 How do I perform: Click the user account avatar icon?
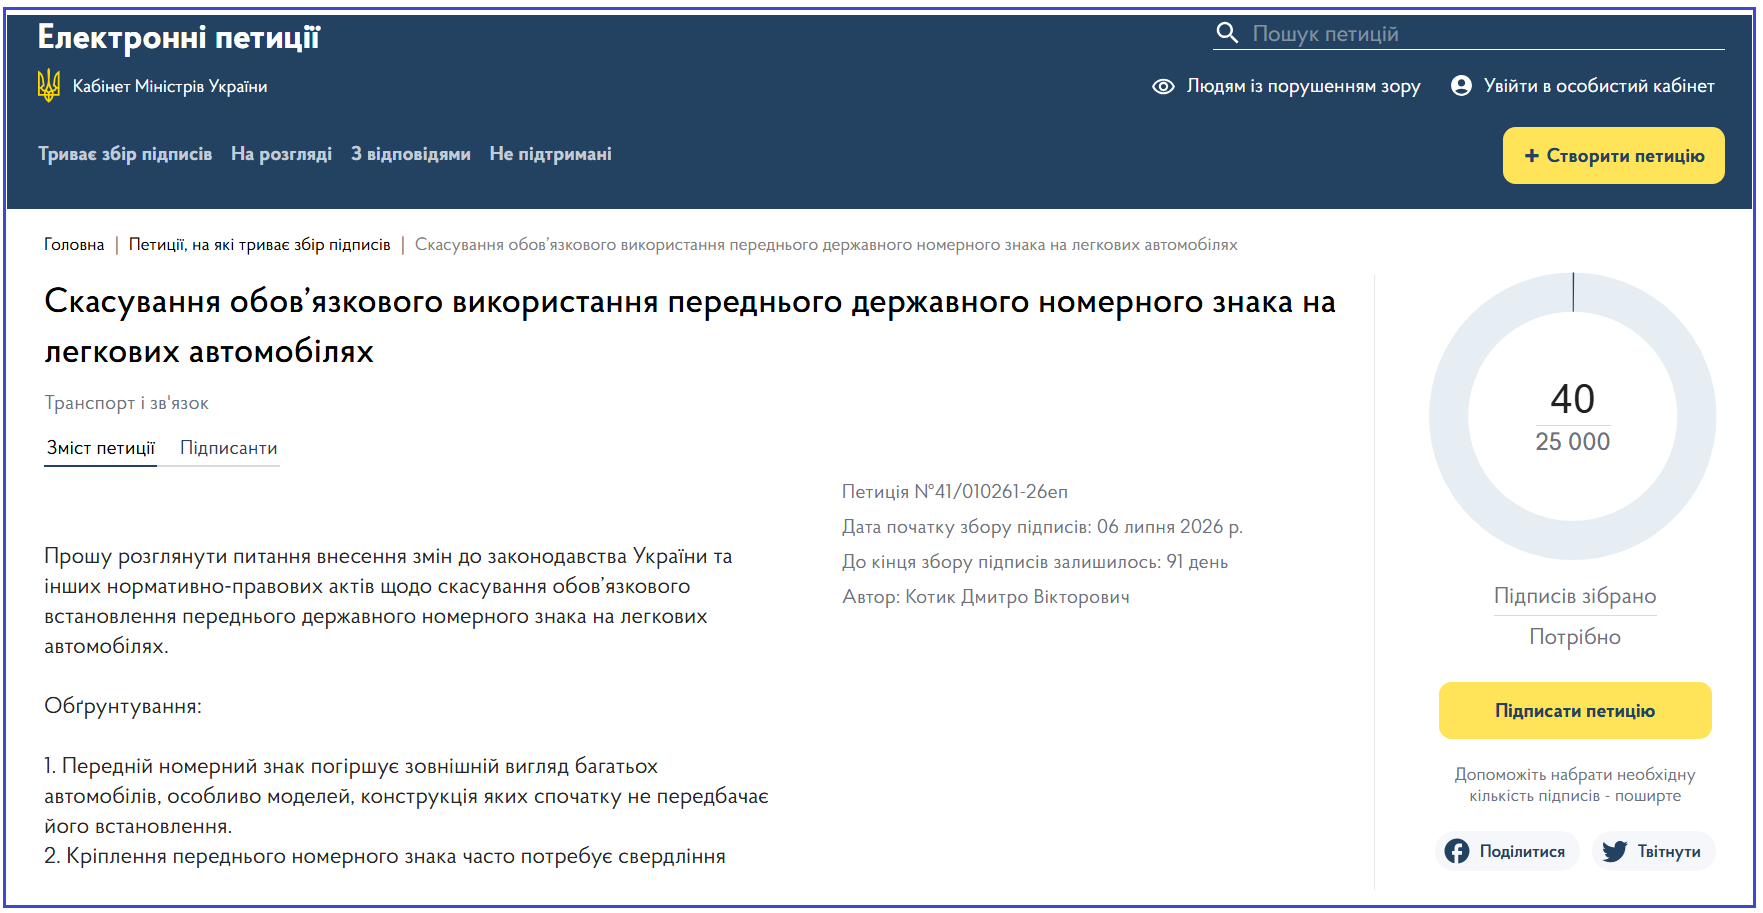click(x=1461, y=86)
